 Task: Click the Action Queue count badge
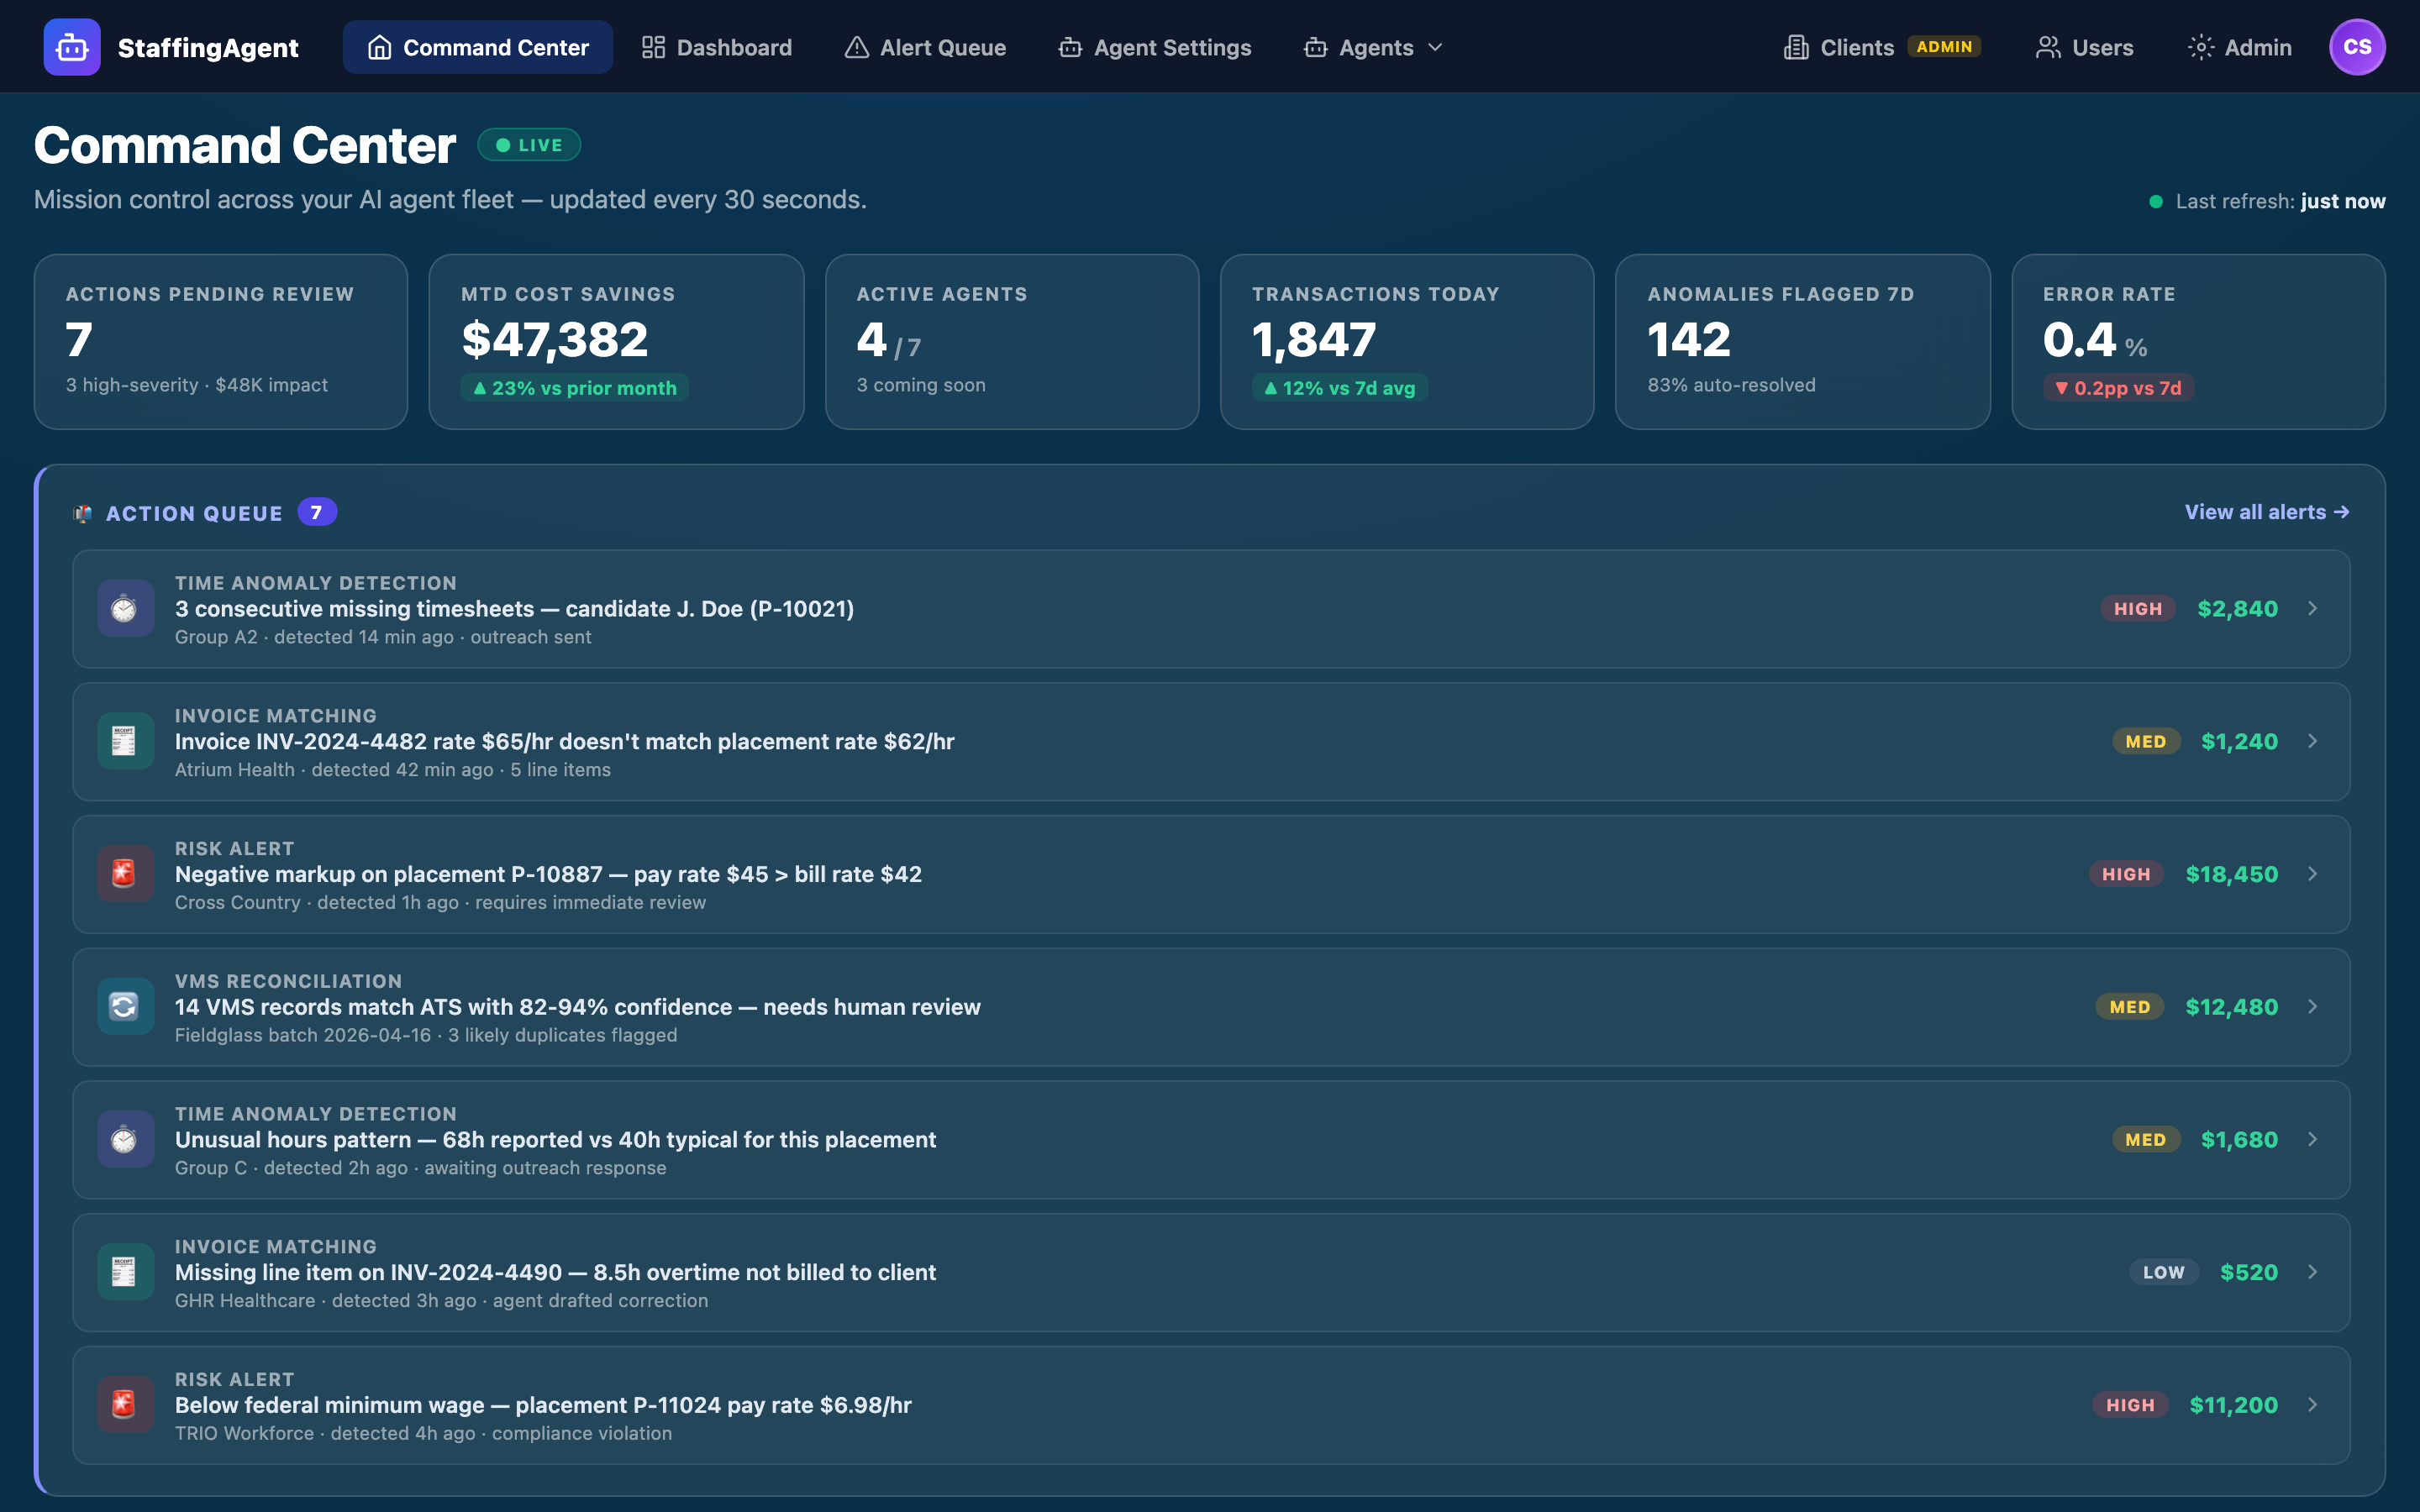[x=316, y=512]
